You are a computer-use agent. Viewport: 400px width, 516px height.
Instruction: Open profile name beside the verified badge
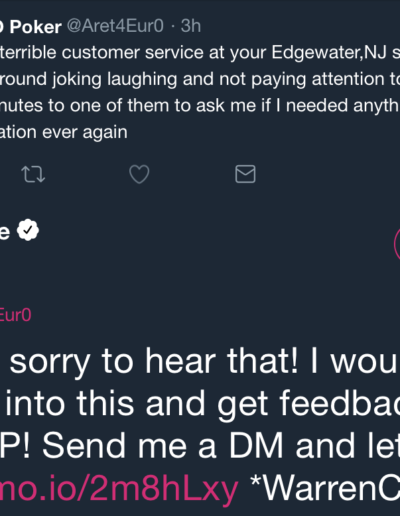pyautogui.click(x=5, y=232)
